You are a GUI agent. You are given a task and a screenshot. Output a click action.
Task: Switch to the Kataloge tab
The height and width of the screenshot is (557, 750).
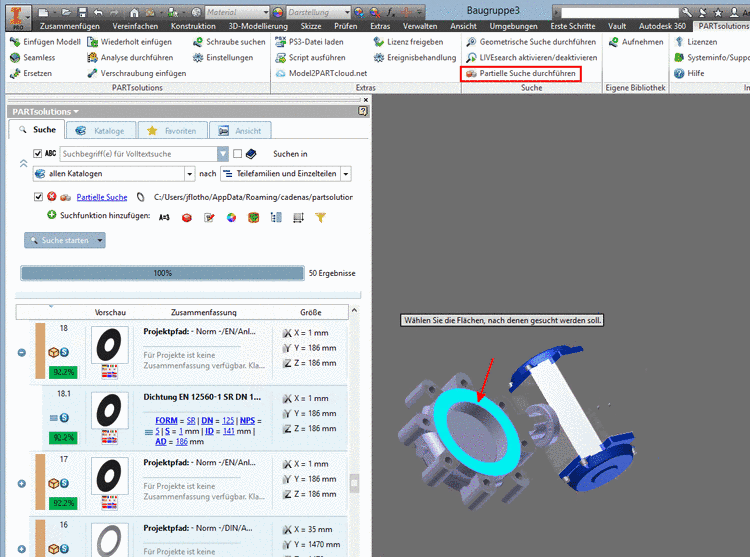tap(101, 131)
